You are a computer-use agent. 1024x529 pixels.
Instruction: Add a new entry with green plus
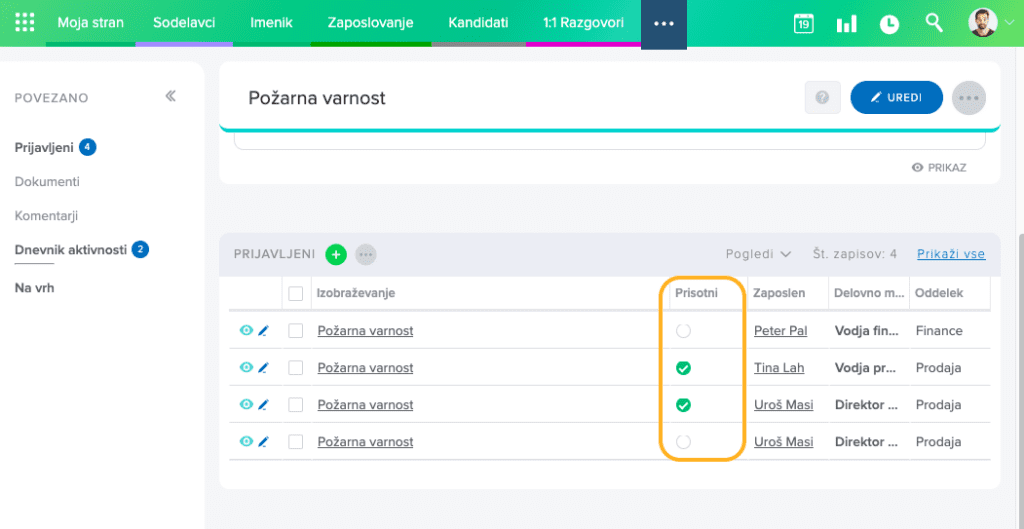pos(336,254)
